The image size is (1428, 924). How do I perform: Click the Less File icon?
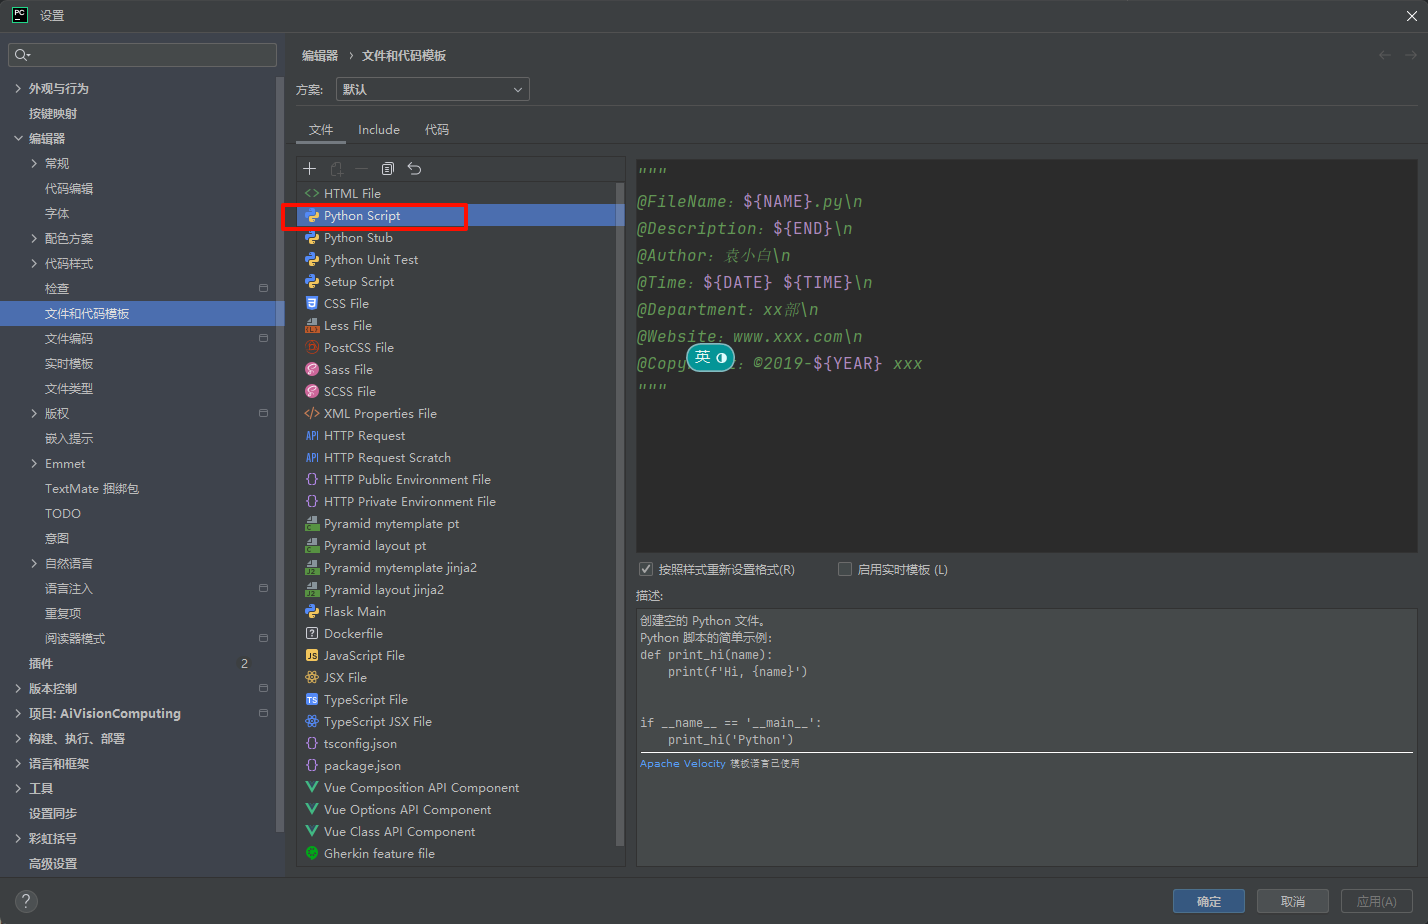[x=312, y=326]
